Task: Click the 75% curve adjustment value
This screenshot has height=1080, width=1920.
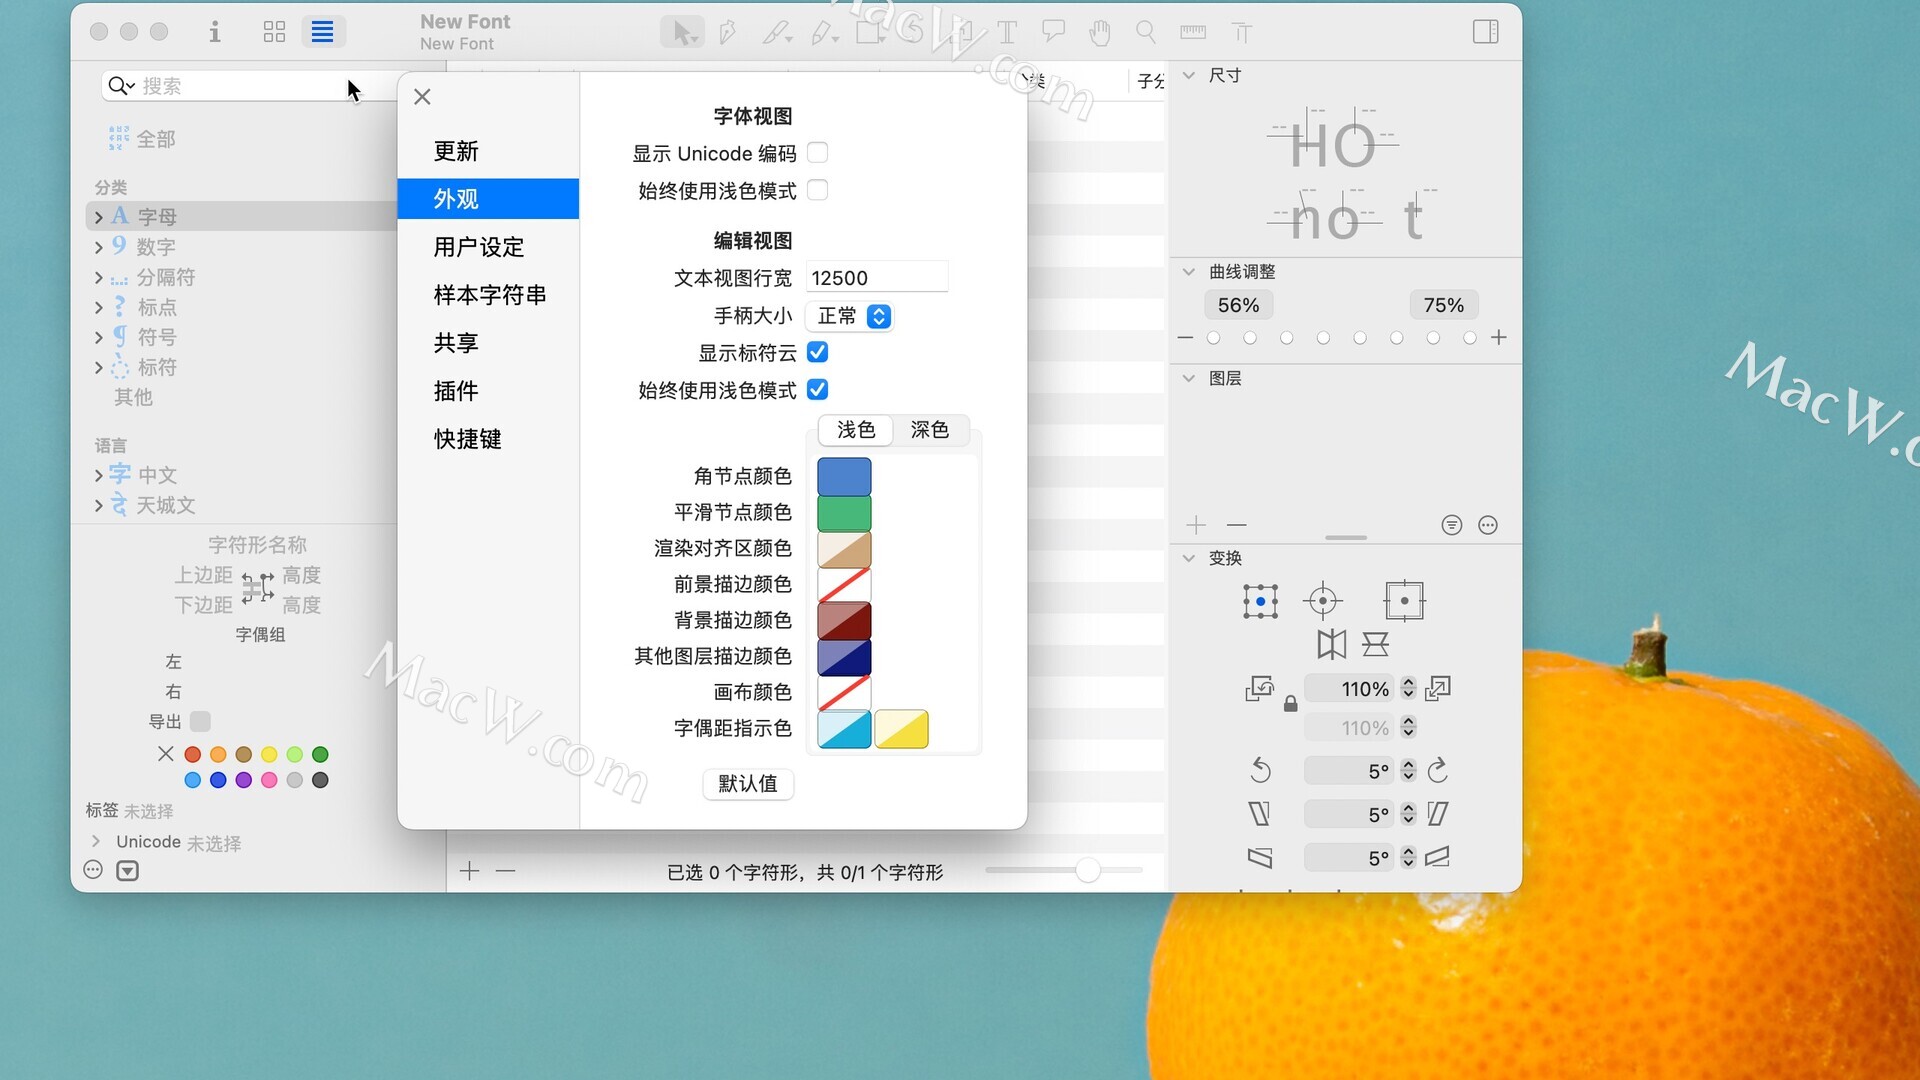Action: (1443, 305)
